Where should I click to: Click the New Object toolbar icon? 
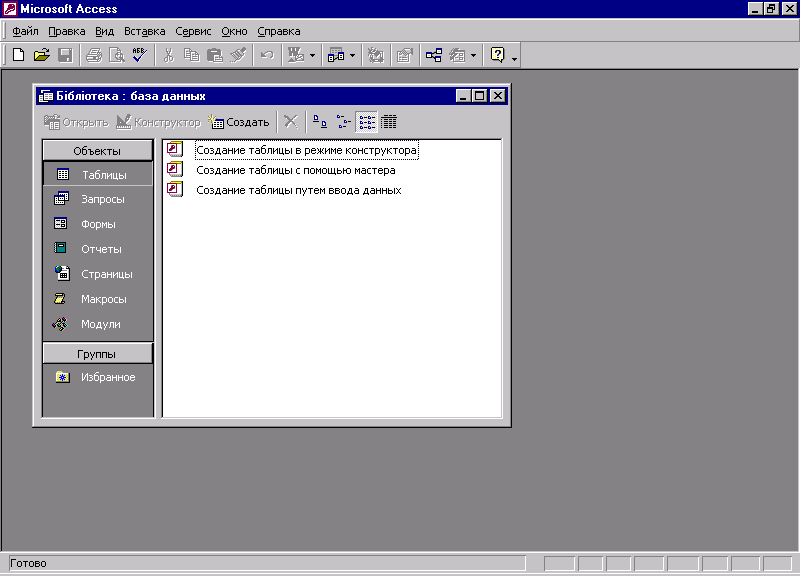pos(457,55)
